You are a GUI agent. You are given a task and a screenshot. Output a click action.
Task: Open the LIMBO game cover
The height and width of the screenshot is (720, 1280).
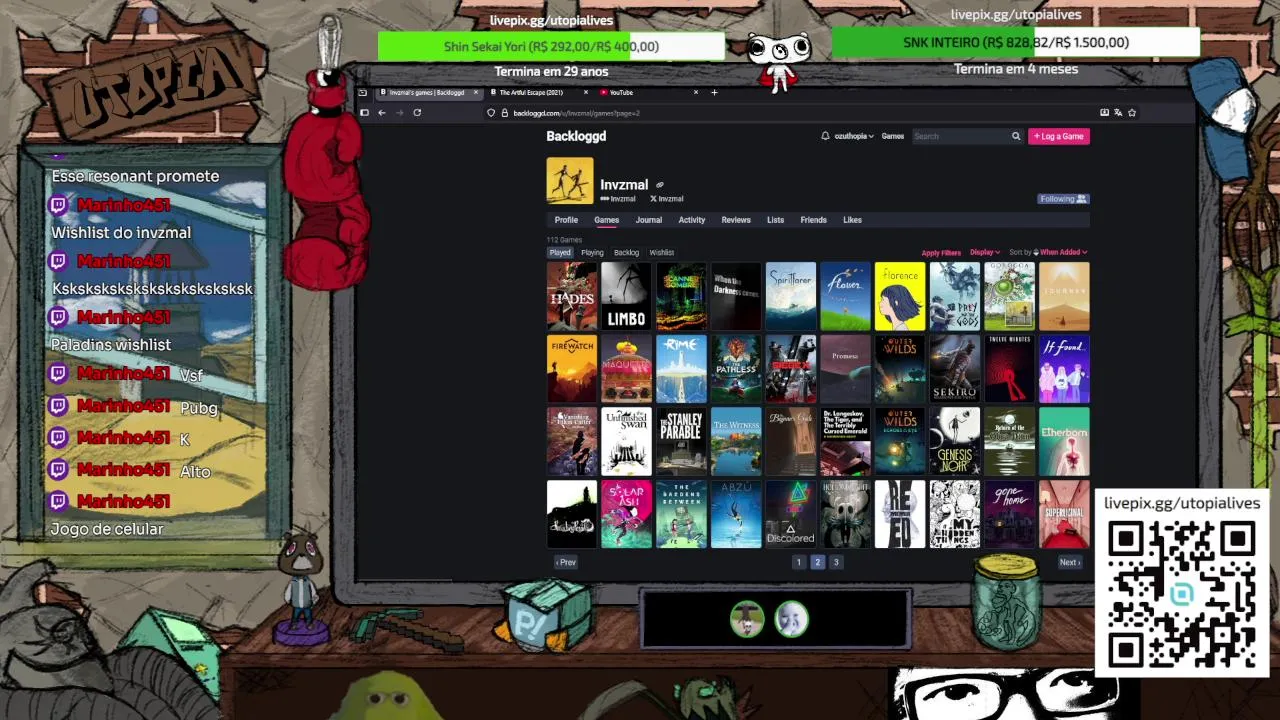coord(626,296)
